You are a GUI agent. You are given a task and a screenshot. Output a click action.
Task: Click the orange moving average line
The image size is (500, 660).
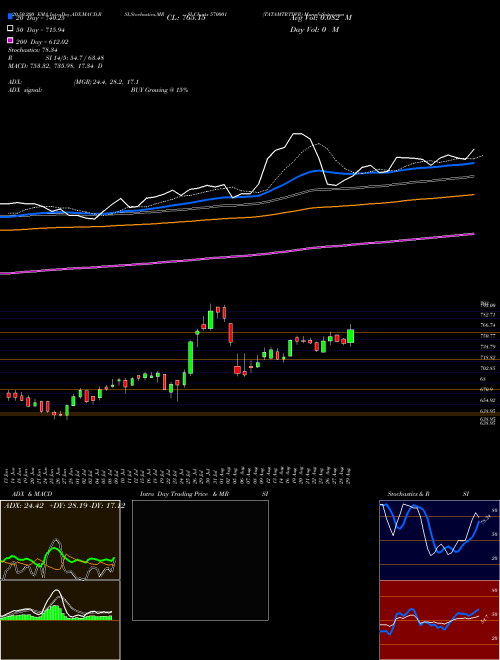tap(237, 218)
